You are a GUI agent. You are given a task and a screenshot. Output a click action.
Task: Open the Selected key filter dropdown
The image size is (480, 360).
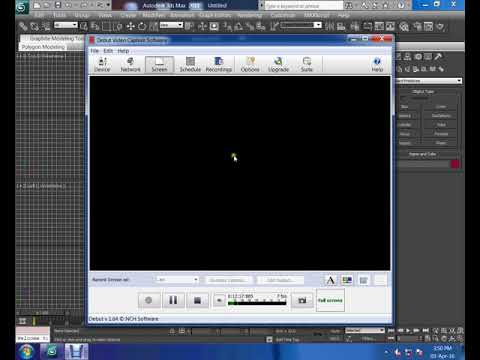click(365, 331)
